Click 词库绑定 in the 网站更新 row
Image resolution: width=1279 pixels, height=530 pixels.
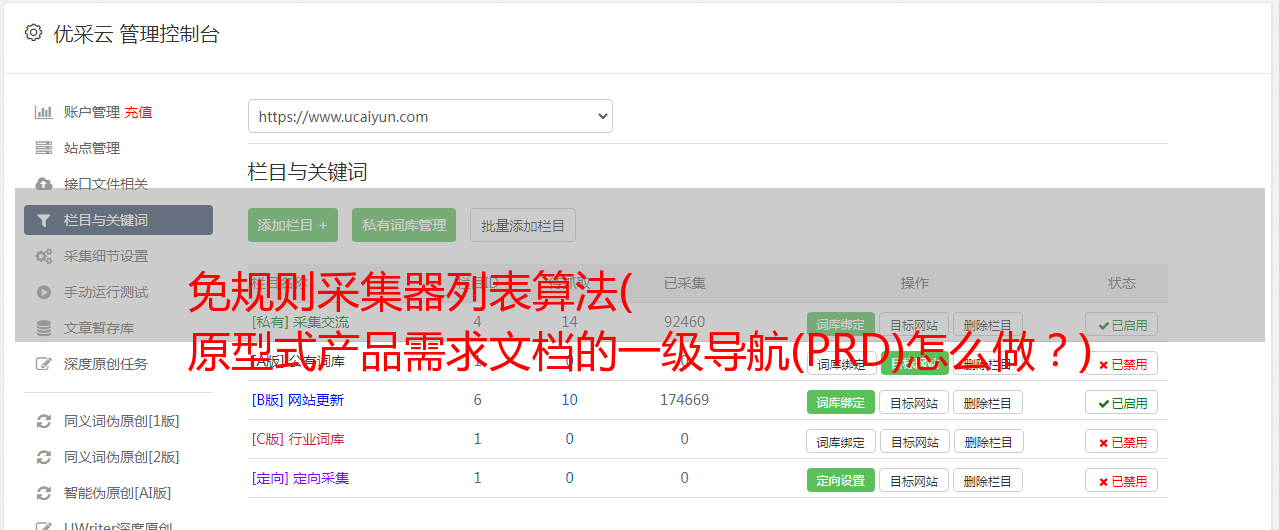pos(841,403)
